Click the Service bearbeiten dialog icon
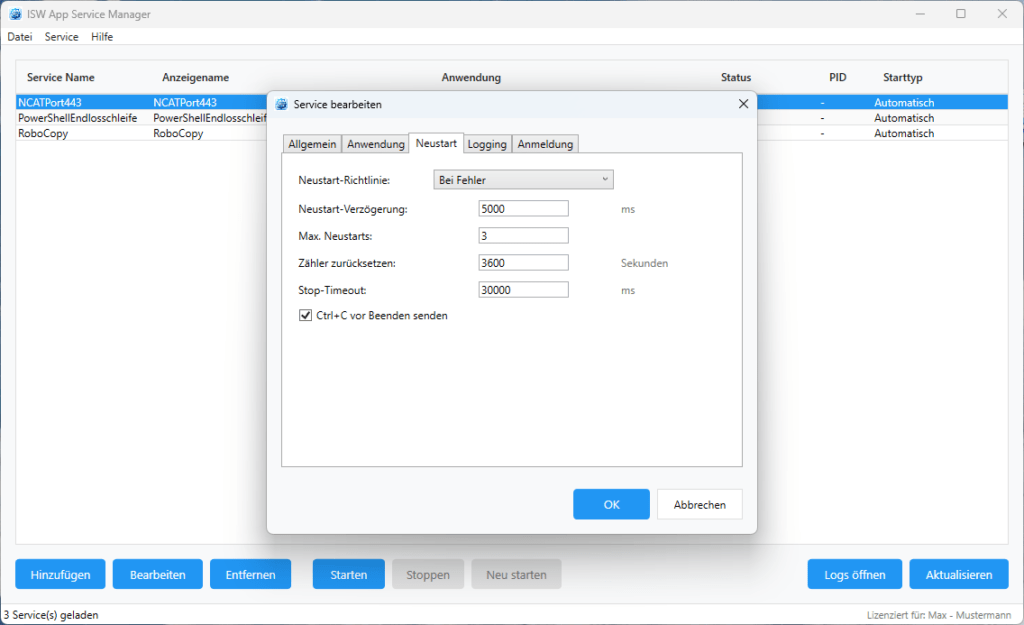1024x625 pixels. click(283, 104)
